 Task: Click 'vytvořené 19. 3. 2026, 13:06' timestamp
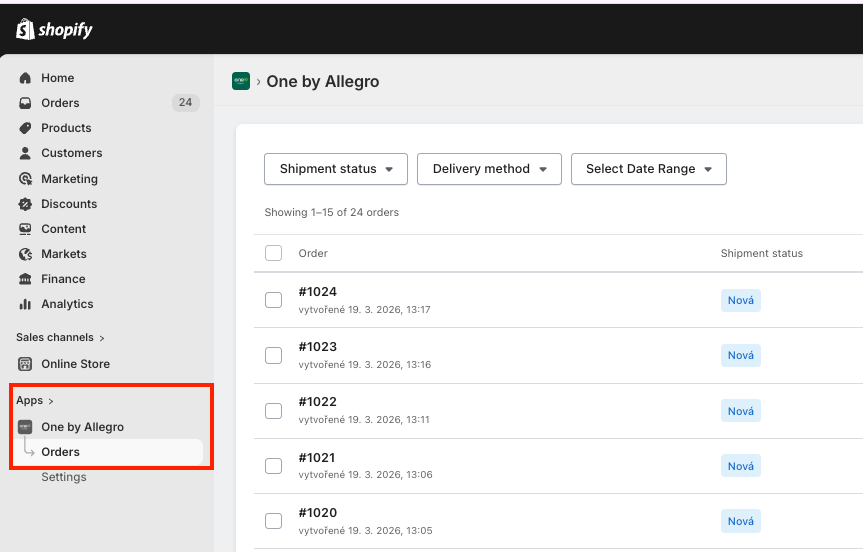tap(365, 475)
